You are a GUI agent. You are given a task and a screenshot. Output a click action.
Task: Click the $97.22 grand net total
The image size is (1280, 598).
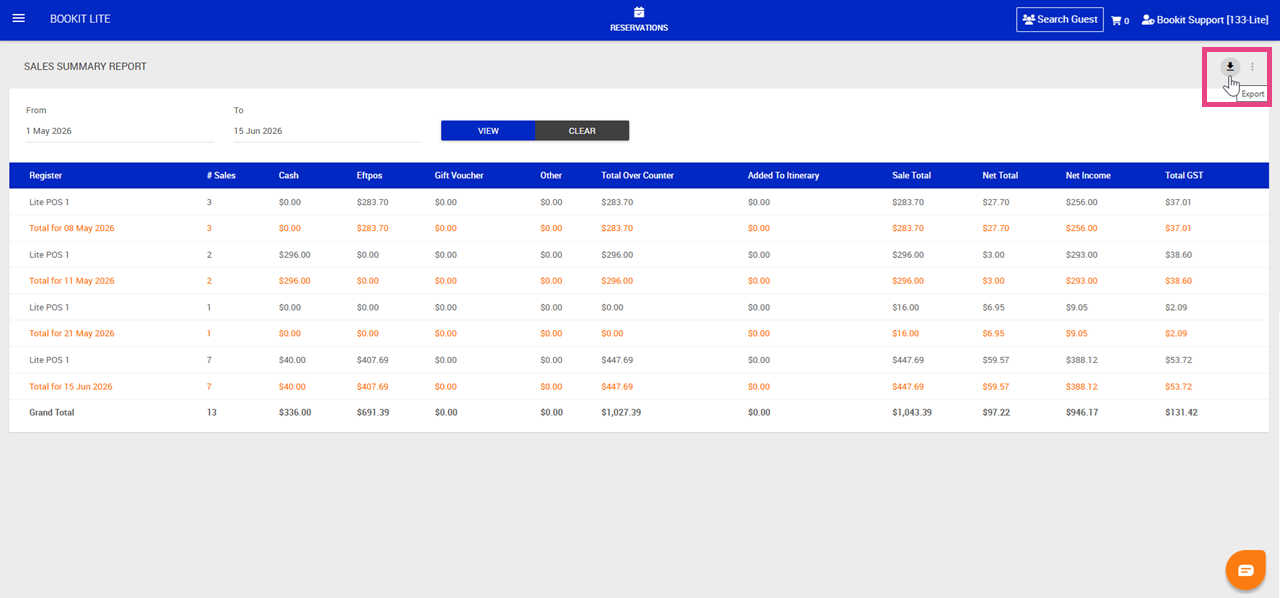coord(997,412)
